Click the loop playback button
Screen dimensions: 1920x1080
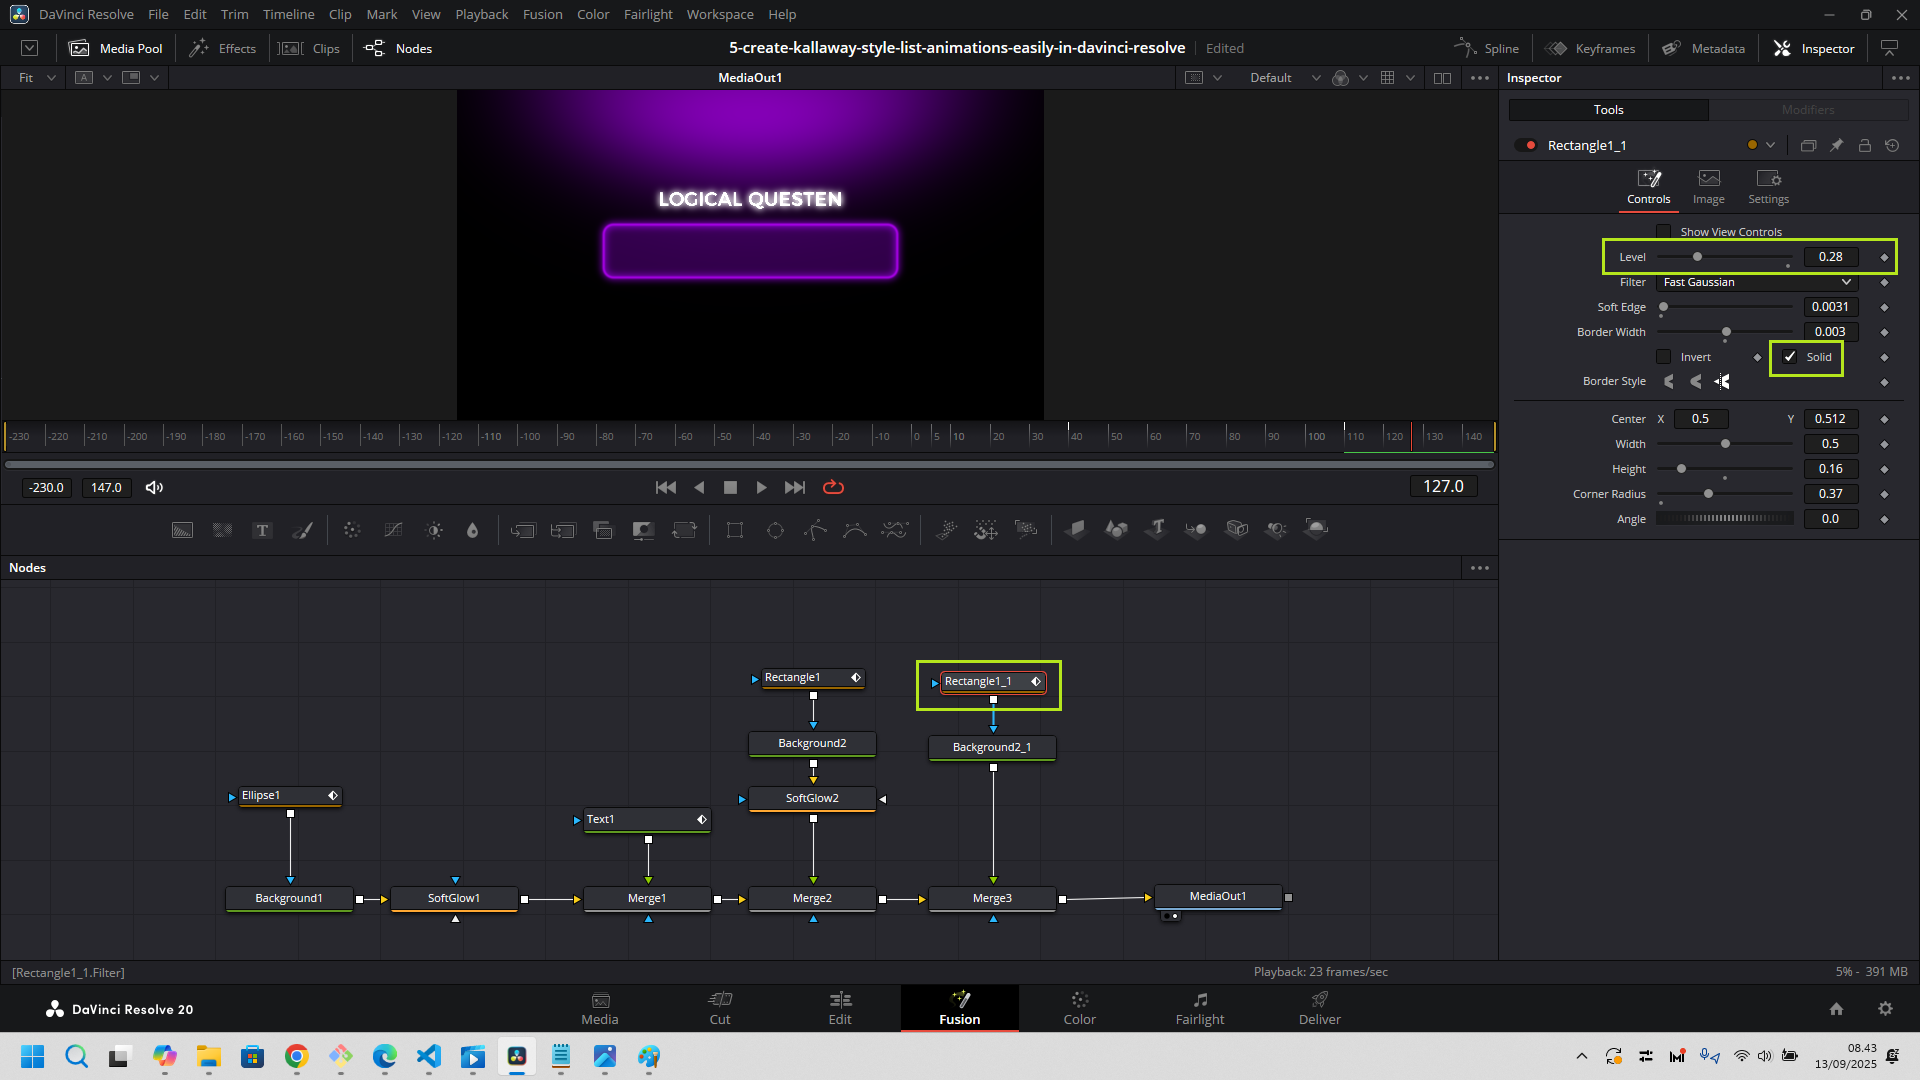[833, 487]
